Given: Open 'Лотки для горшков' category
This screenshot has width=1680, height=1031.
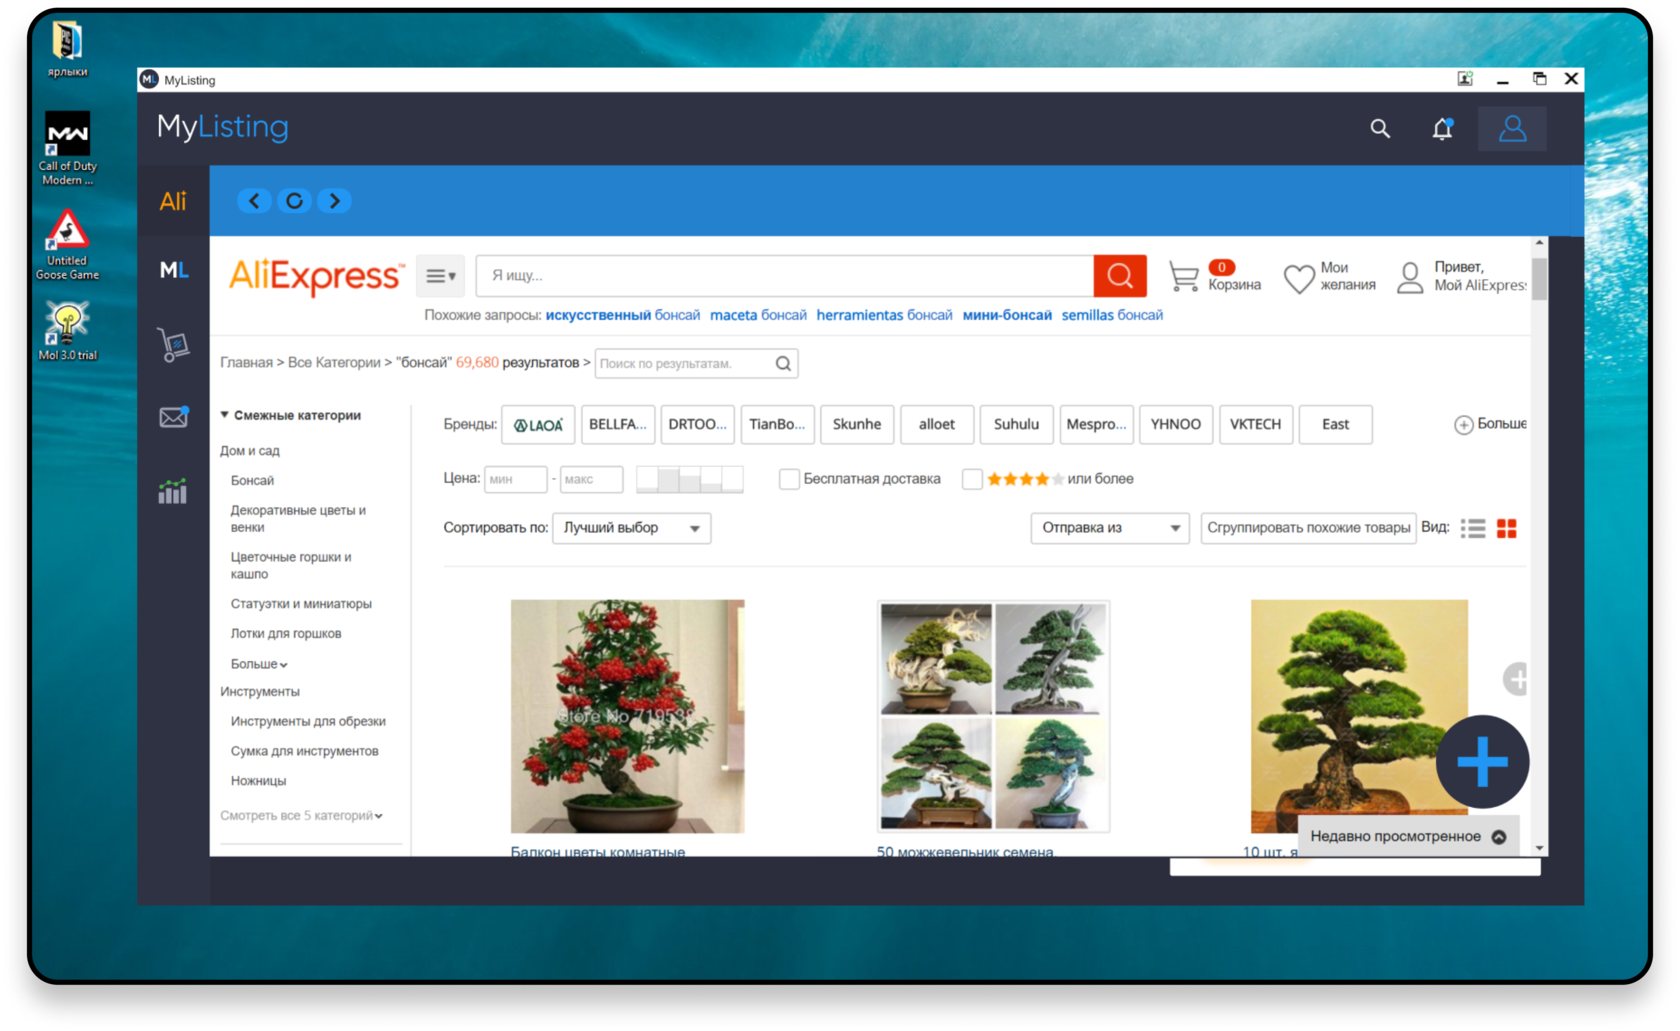Looking at the screenshot, I should pyautogui.click(x=286, y=634).
